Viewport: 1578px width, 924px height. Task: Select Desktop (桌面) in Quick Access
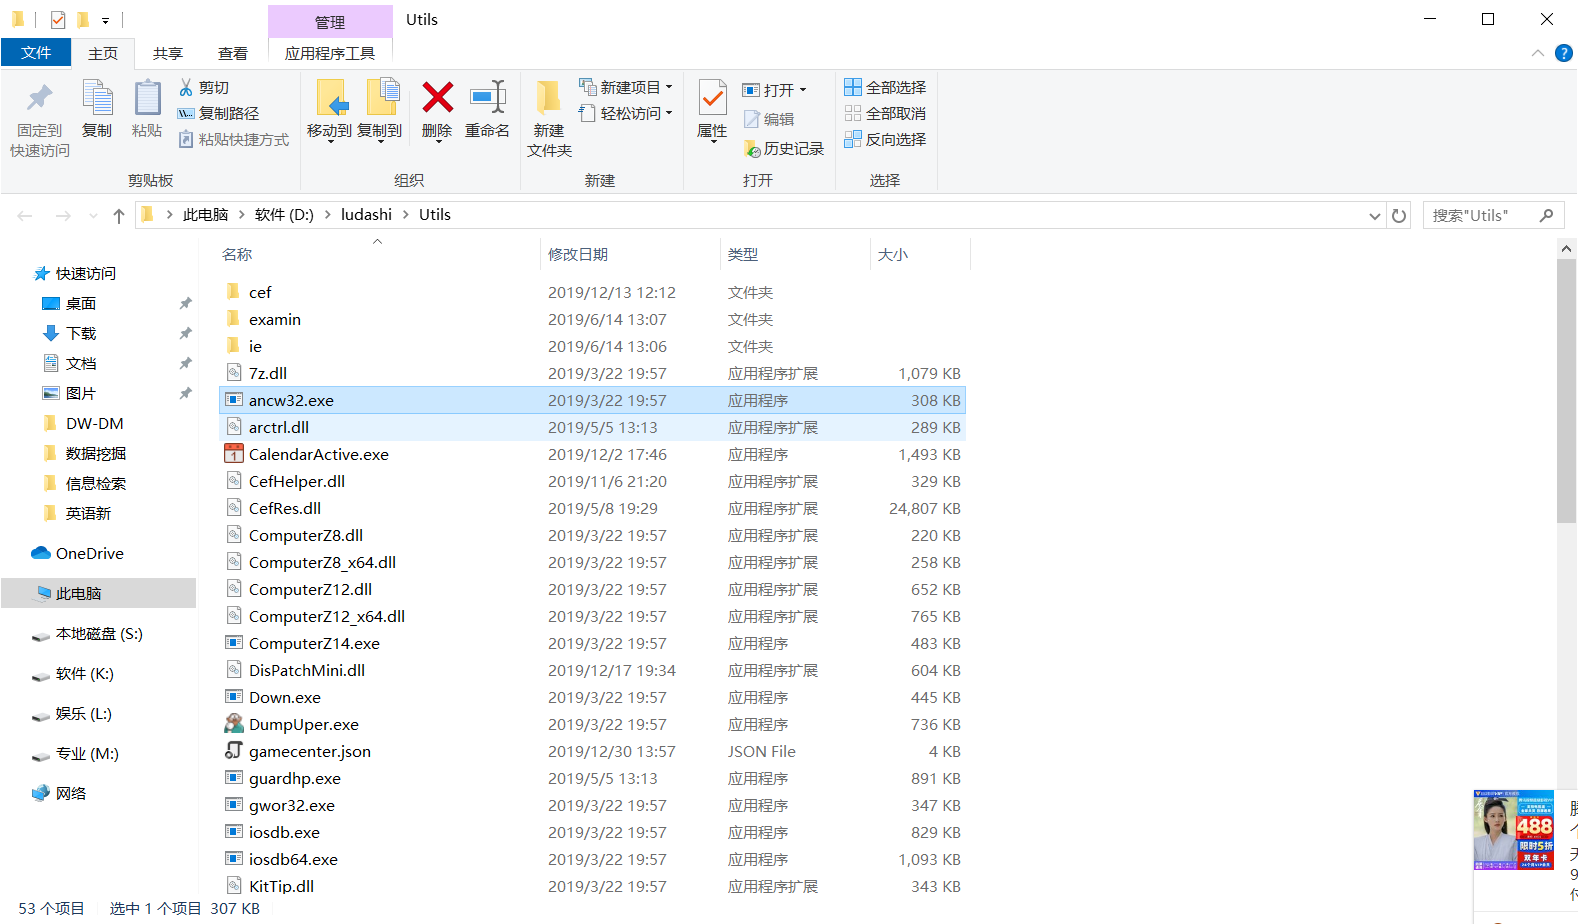click(81, 304)
